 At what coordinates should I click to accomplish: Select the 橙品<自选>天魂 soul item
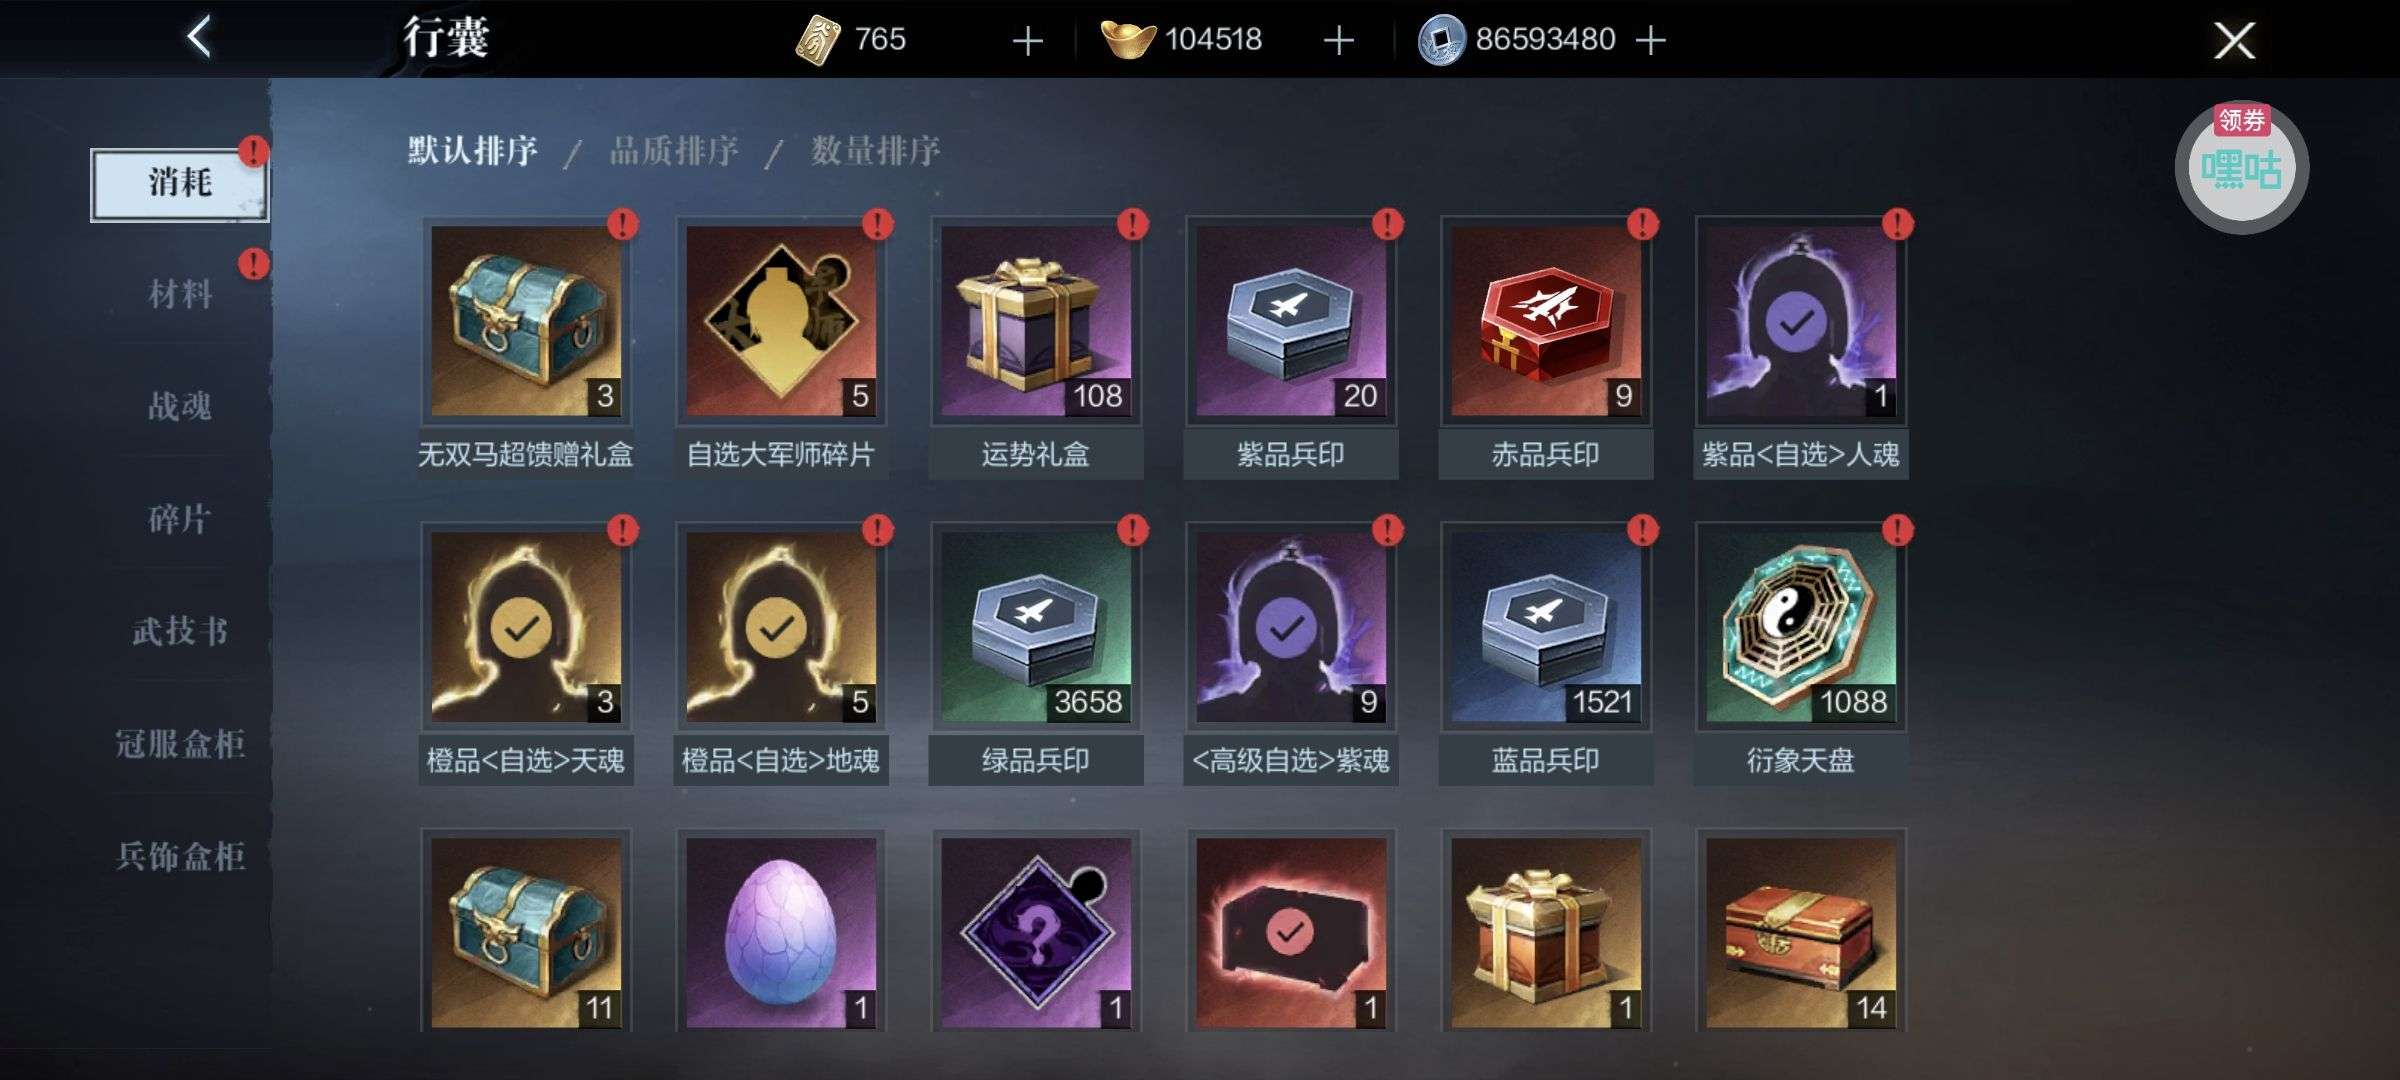pyautogui.click(x=526, y=626)
